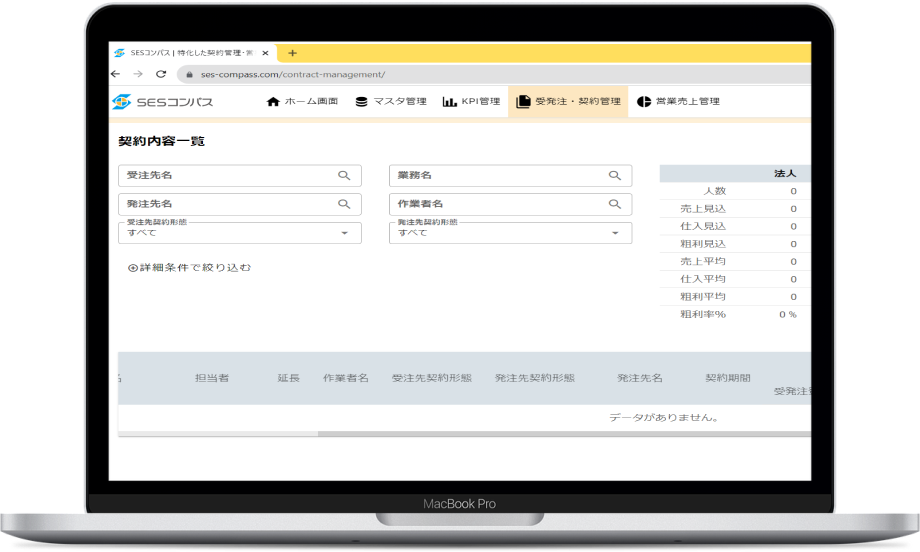Image resolution: width=920 pixels, height=552 pixels.
Task: Click the browser back arrow
Action: (116, 74)
